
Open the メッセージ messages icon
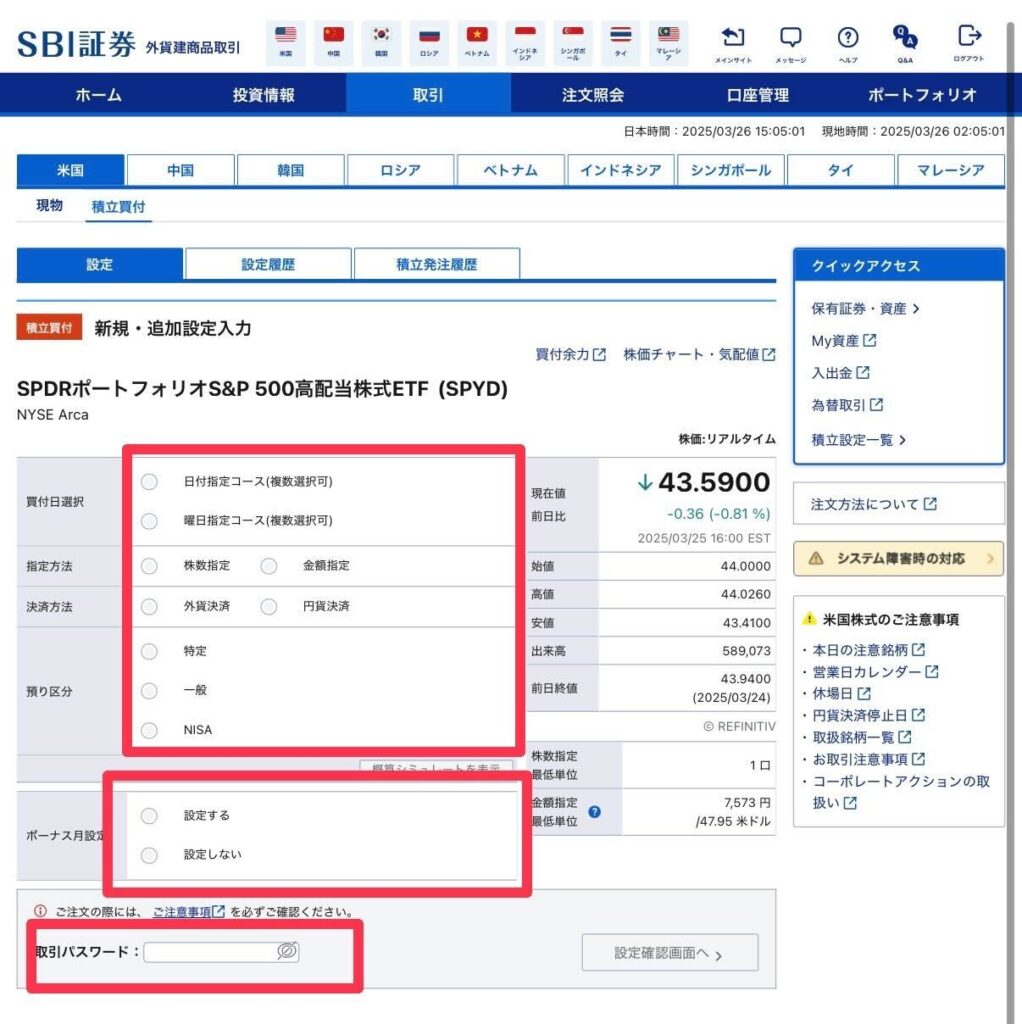click(791, 43)
